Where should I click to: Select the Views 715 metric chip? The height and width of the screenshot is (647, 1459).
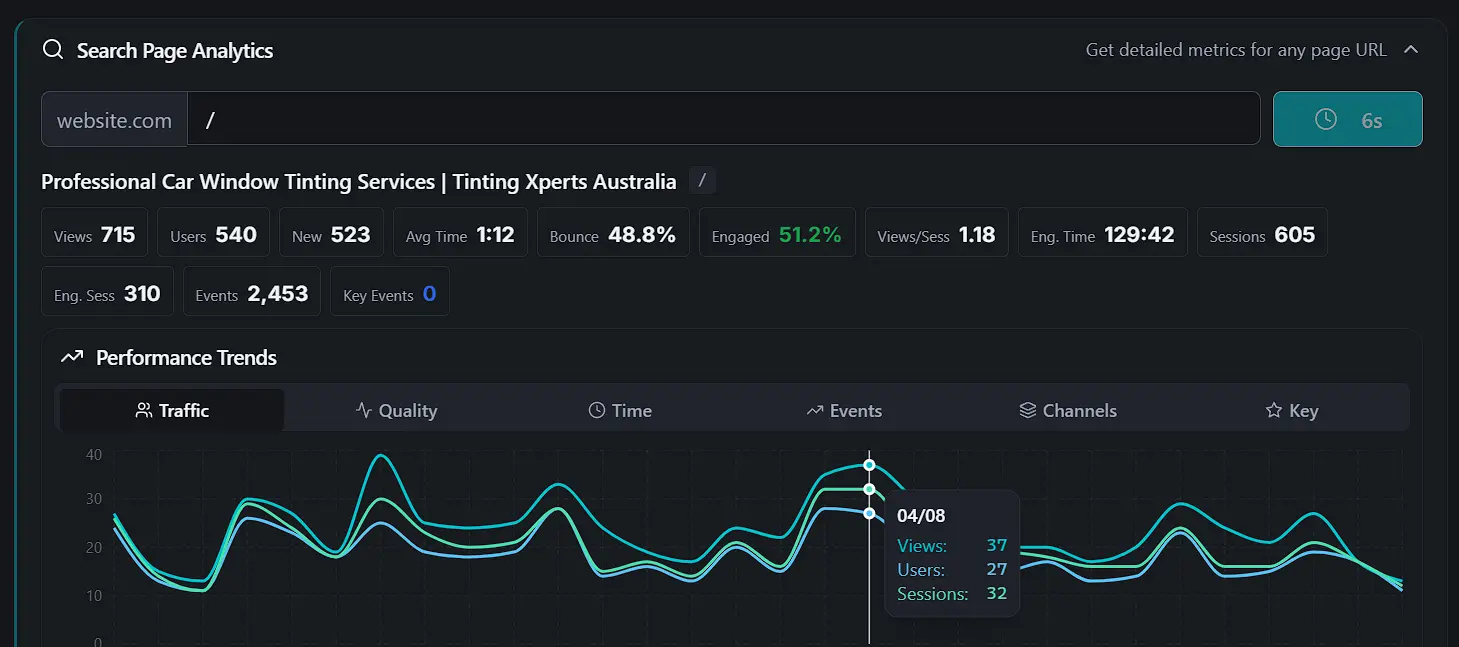tap(94, 232)
